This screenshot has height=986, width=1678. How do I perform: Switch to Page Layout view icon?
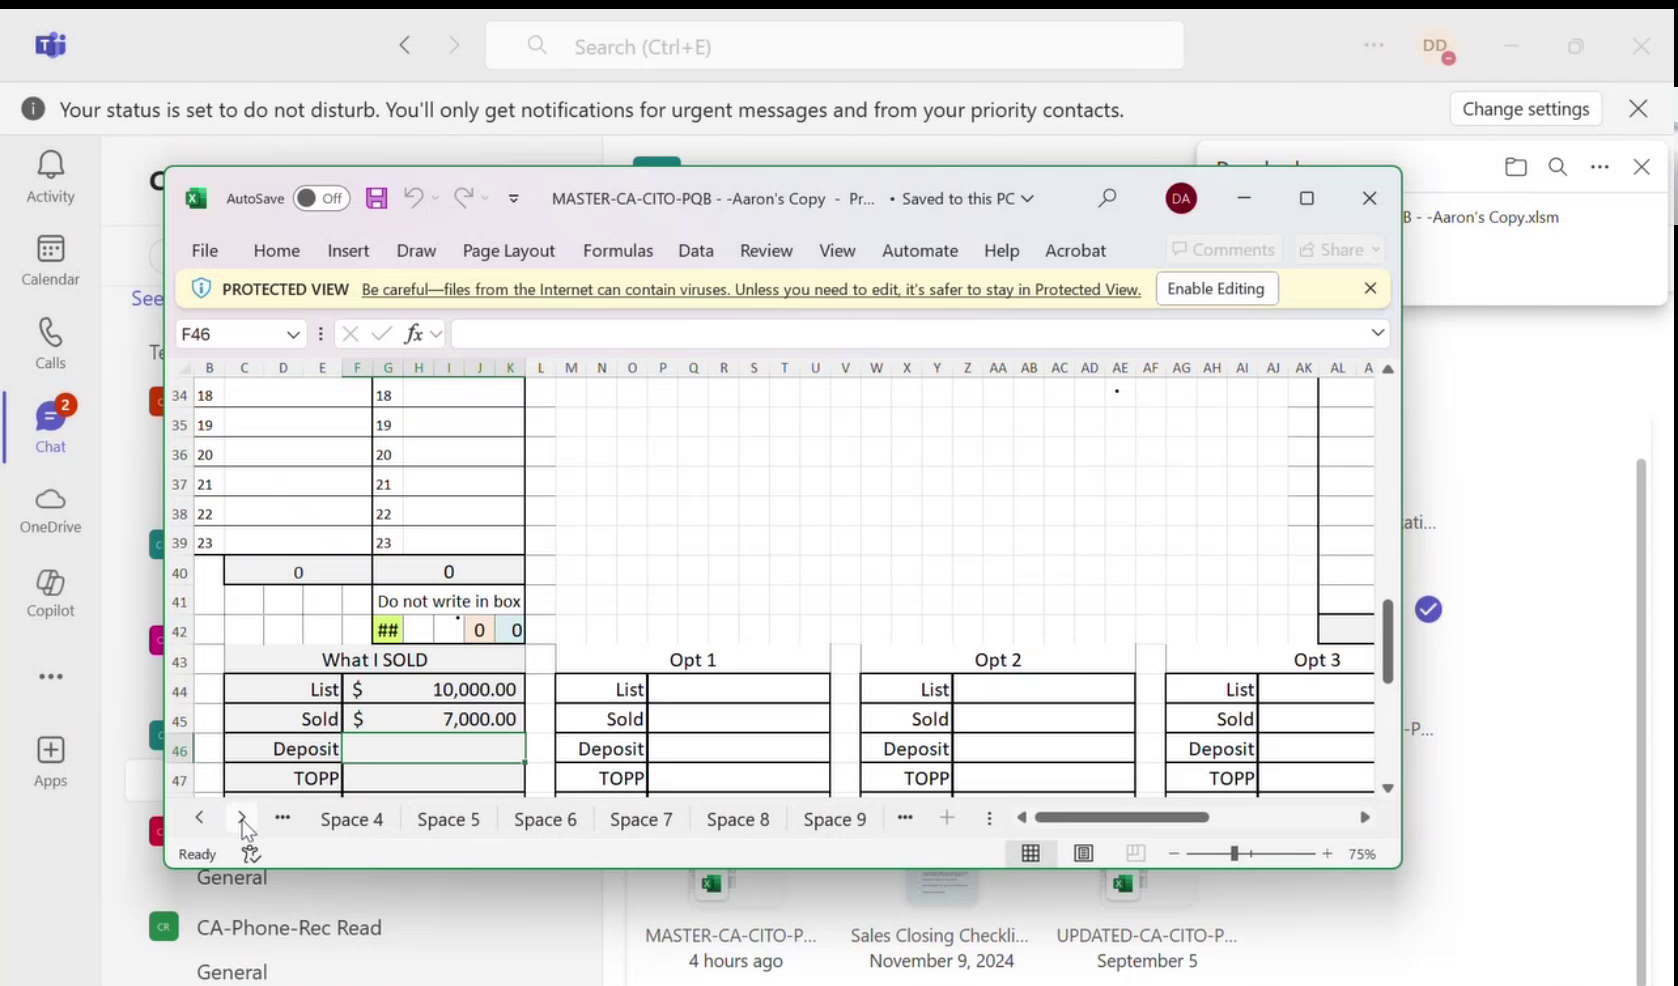click(x=1083, y=853)
